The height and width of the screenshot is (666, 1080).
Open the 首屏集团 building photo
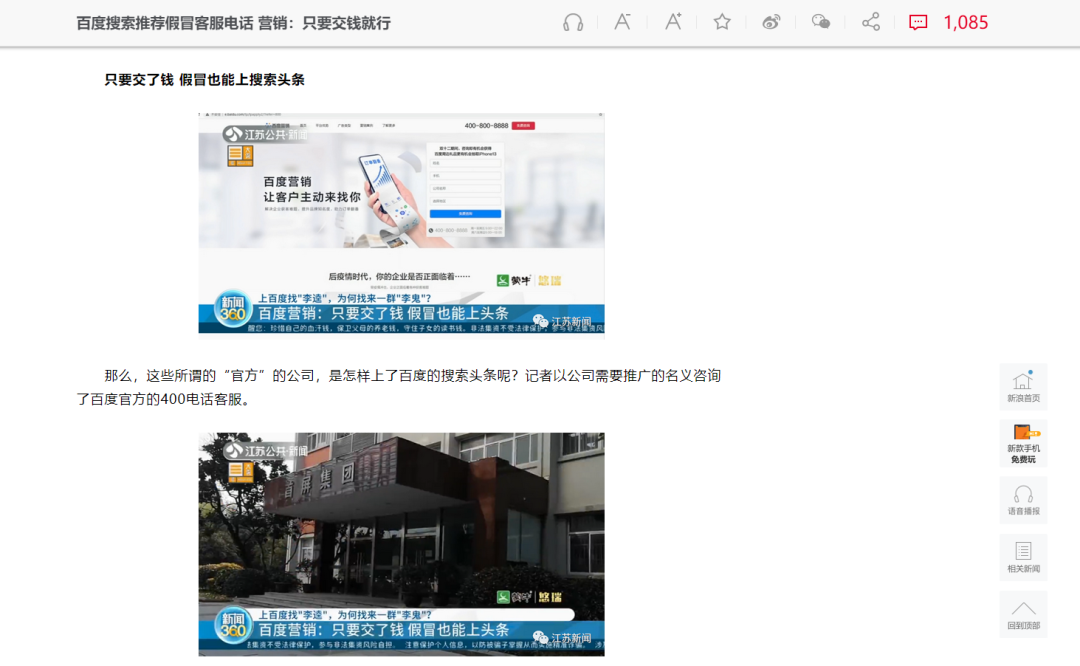402,544
